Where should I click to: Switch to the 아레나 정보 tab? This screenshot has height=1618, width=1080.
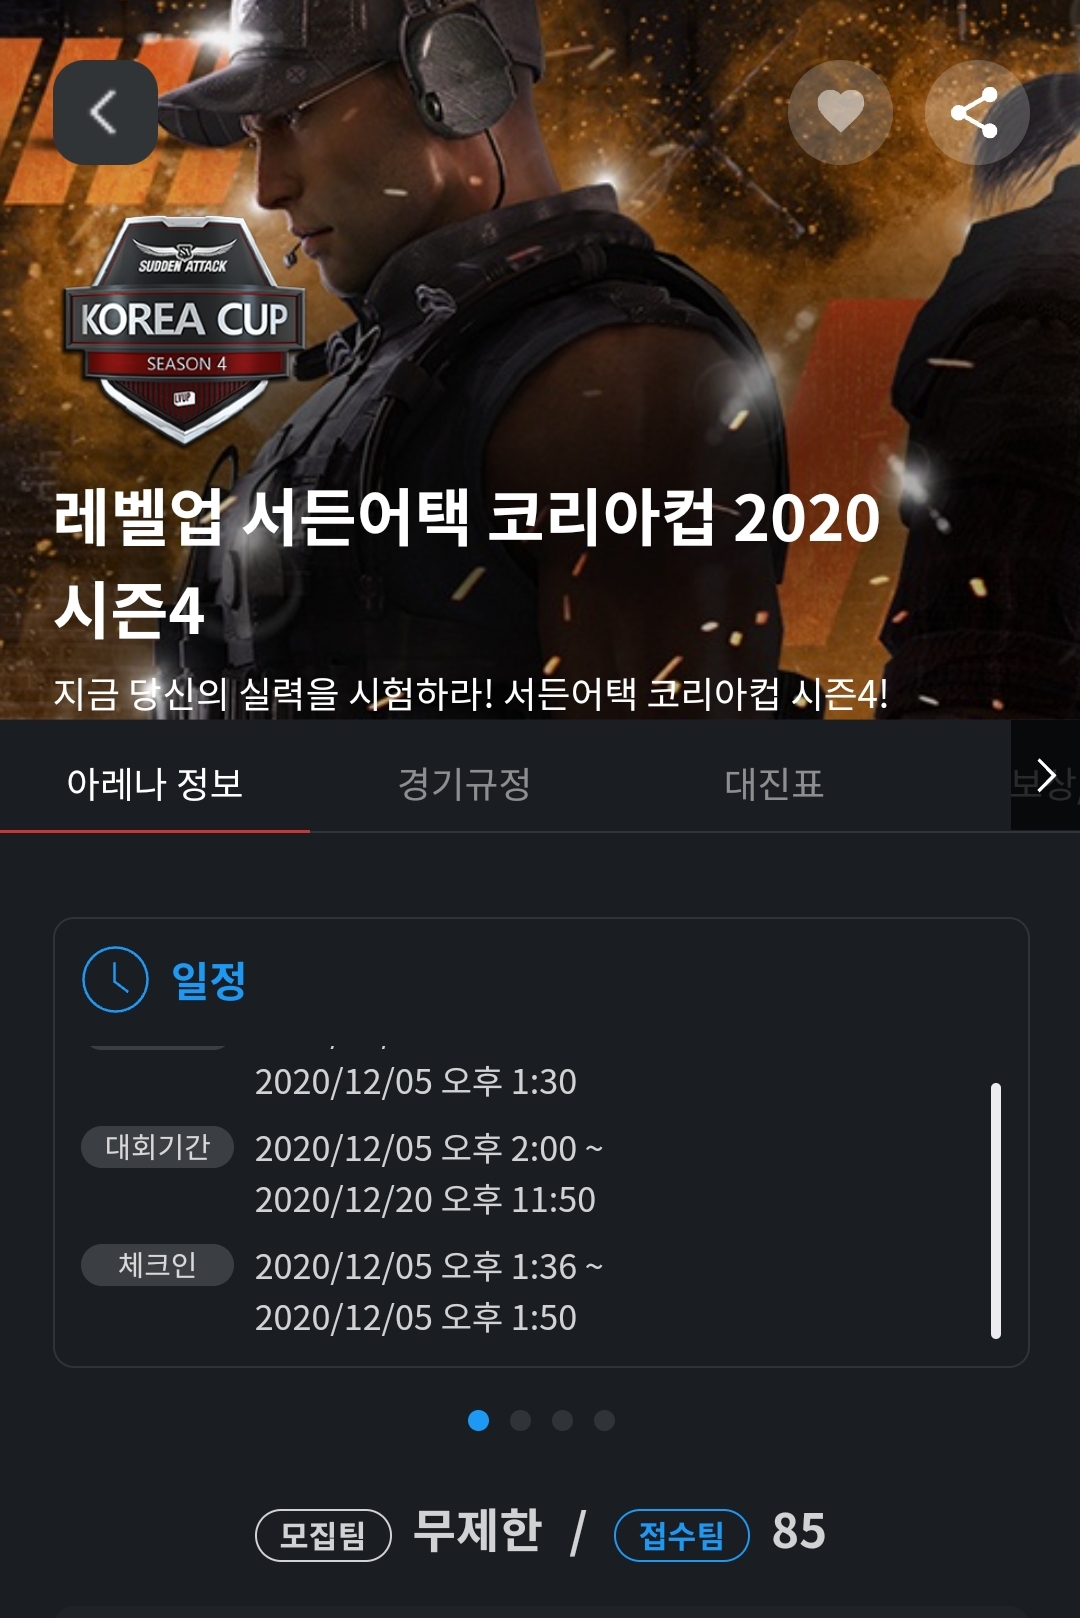[x=155, y=783]
